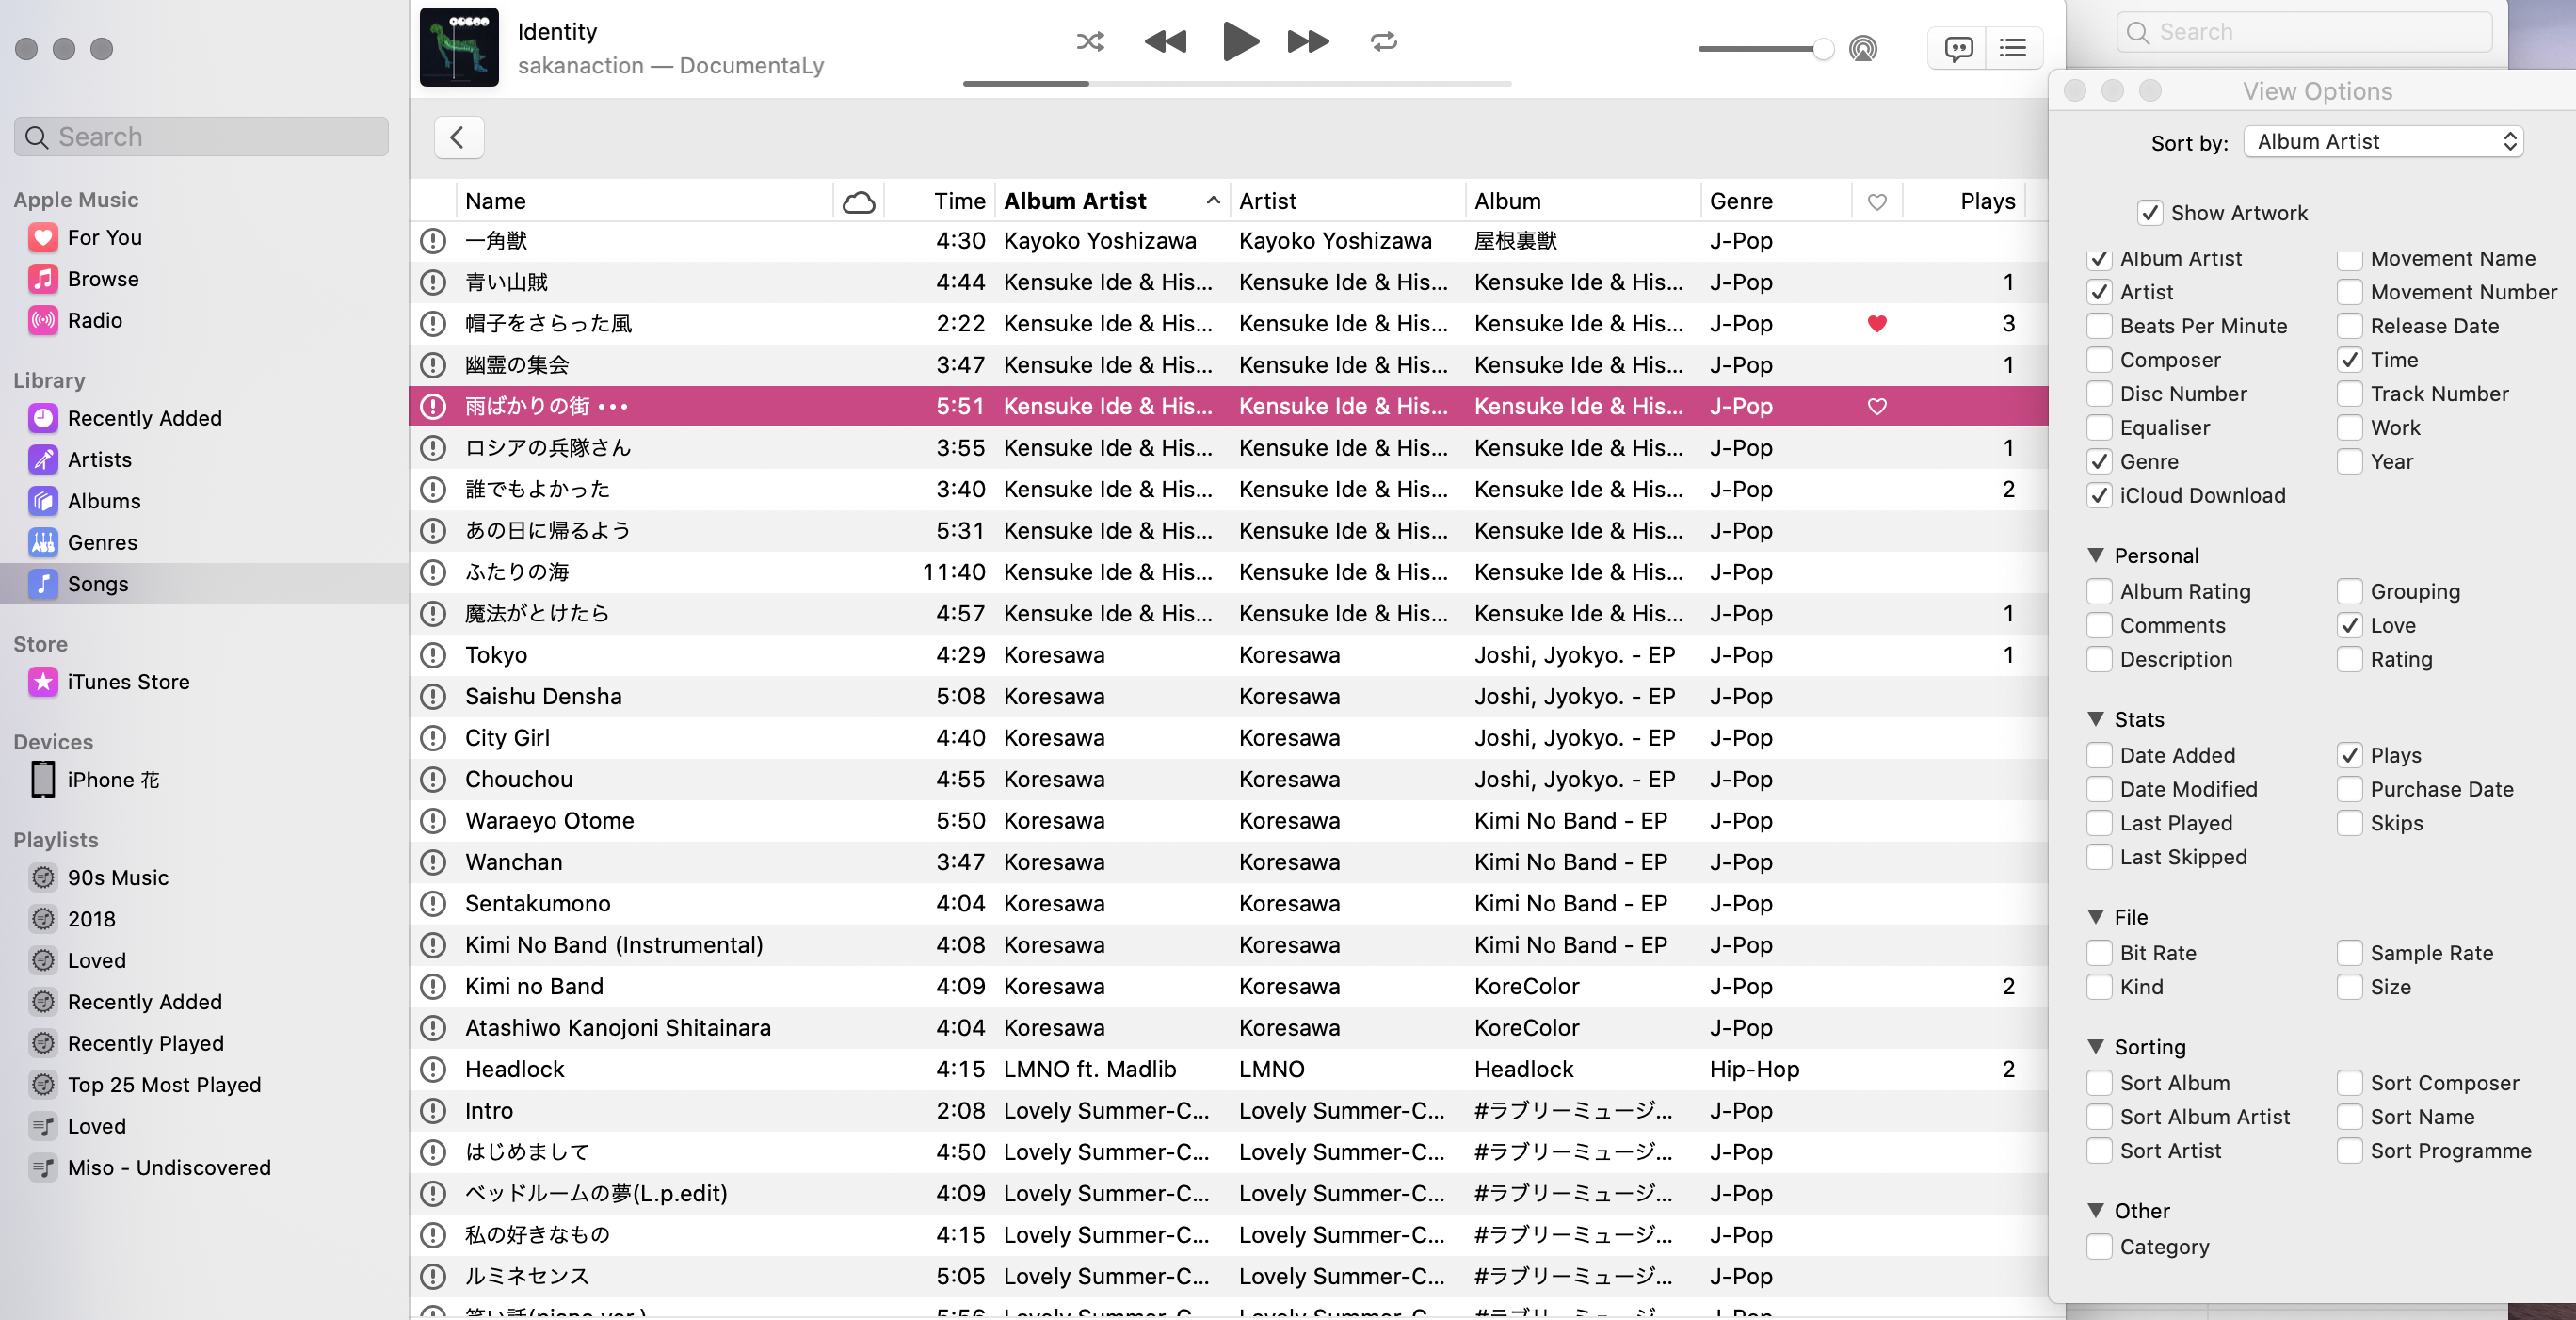This screenshot has height=1320, width=2576.
Task: Uncheck Show Artwork
Action: pos(2149,213)
